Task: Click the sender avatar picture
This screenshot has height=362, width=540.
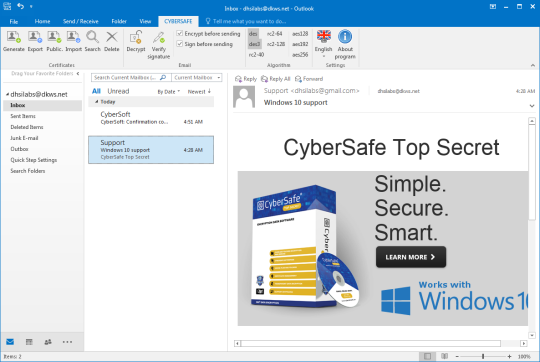Action: coord(244,97)
